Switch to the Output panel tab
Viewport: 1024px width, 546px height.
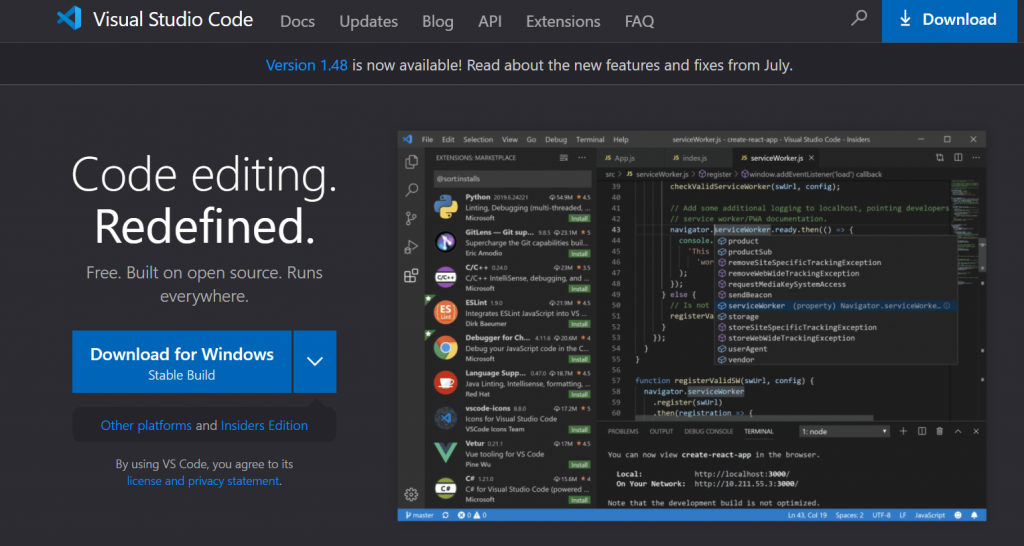(x=661, y=432)
